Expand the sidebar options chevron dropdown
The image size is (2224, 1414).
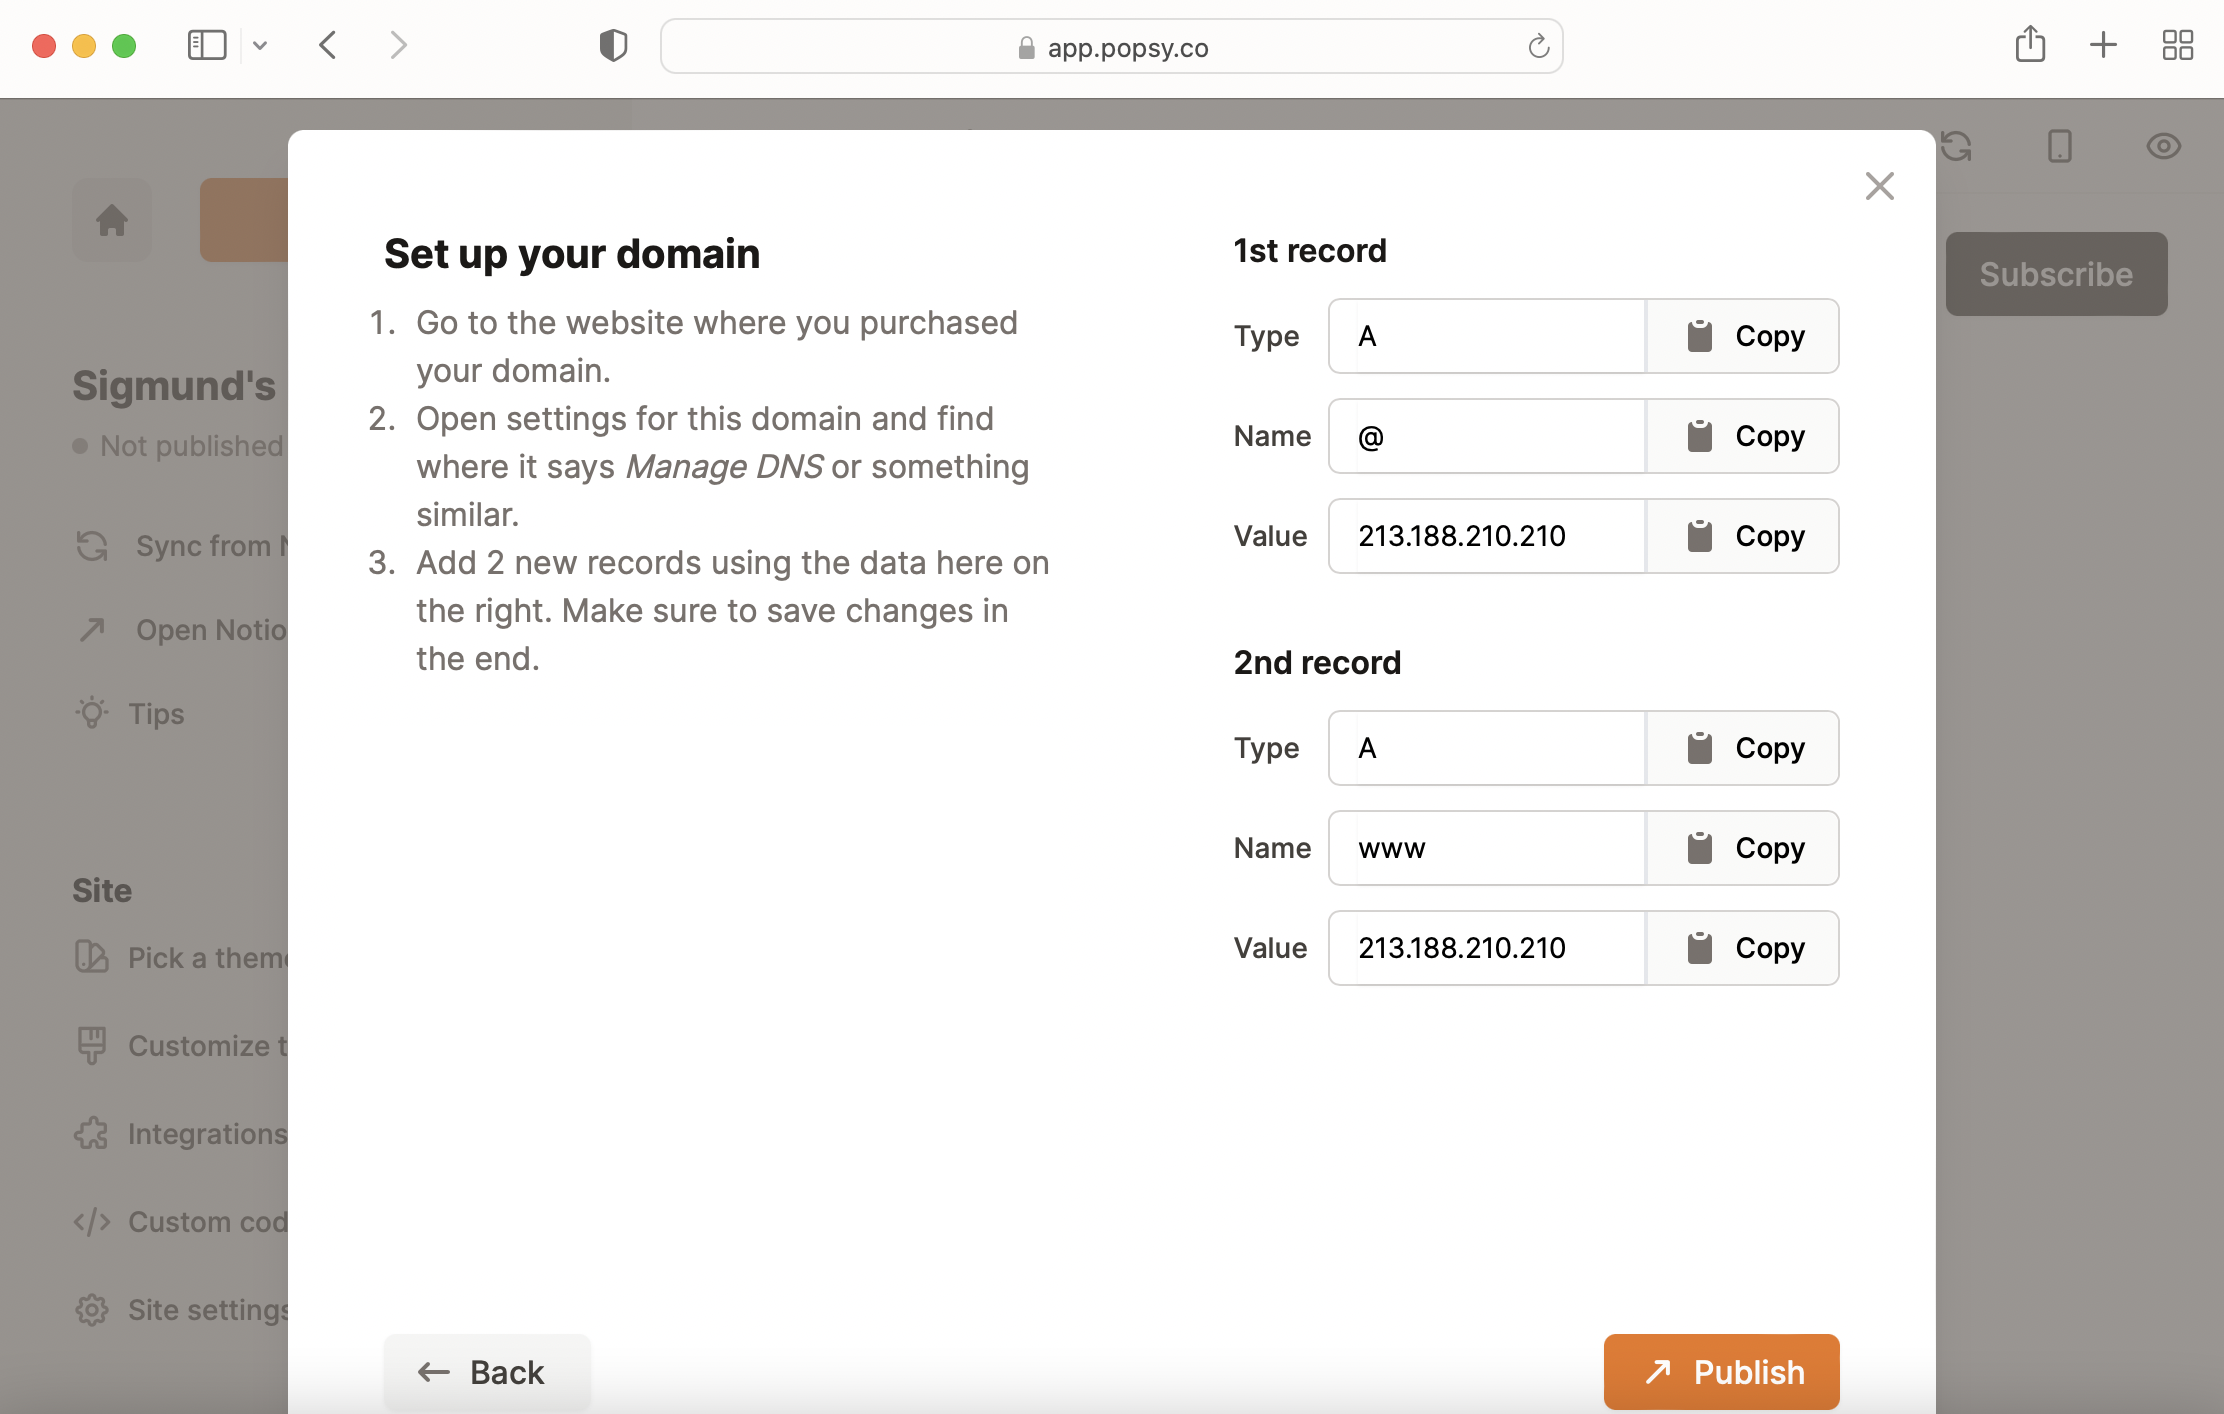pyautogui.click(x=260, y=45)
